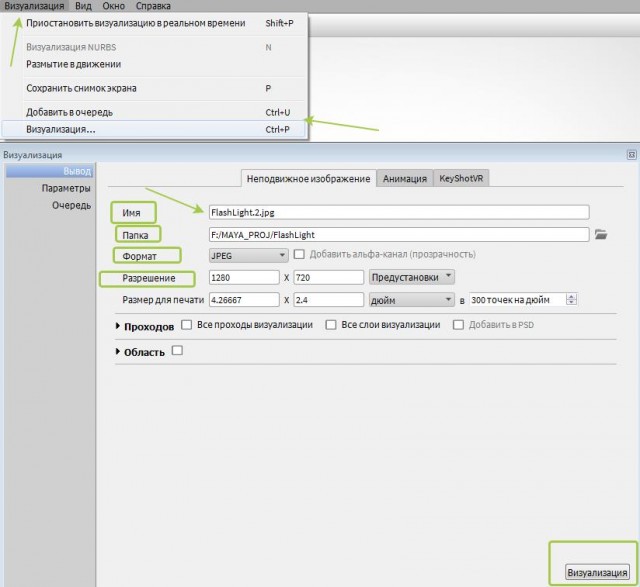Expand the 'Область' section triangle
Screen dimensions: 640x587
pyautogui.click(x=119, y=352)
